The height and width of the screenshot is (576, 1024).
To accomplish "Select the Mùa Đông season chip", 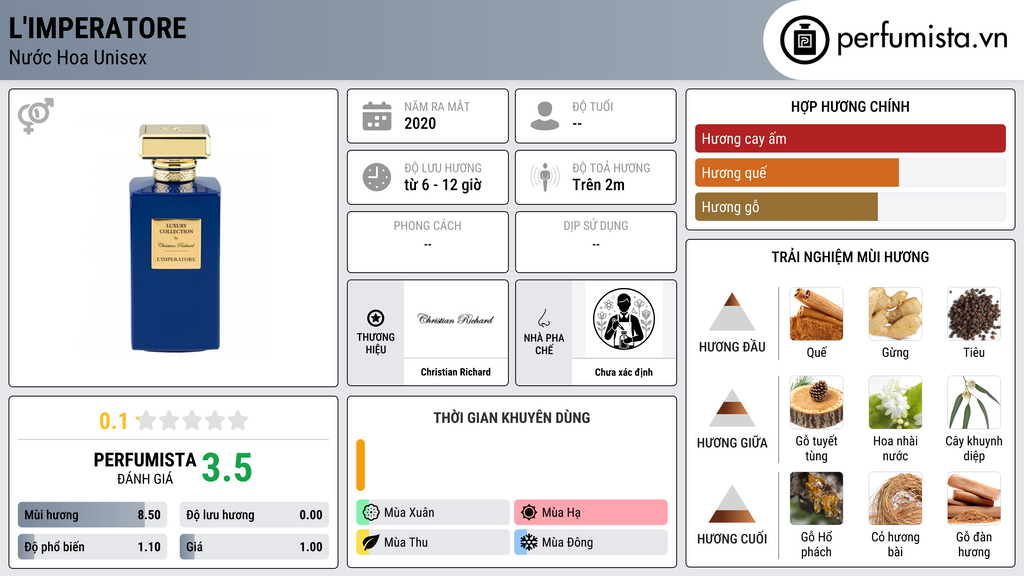I will (x=590, y=542).
